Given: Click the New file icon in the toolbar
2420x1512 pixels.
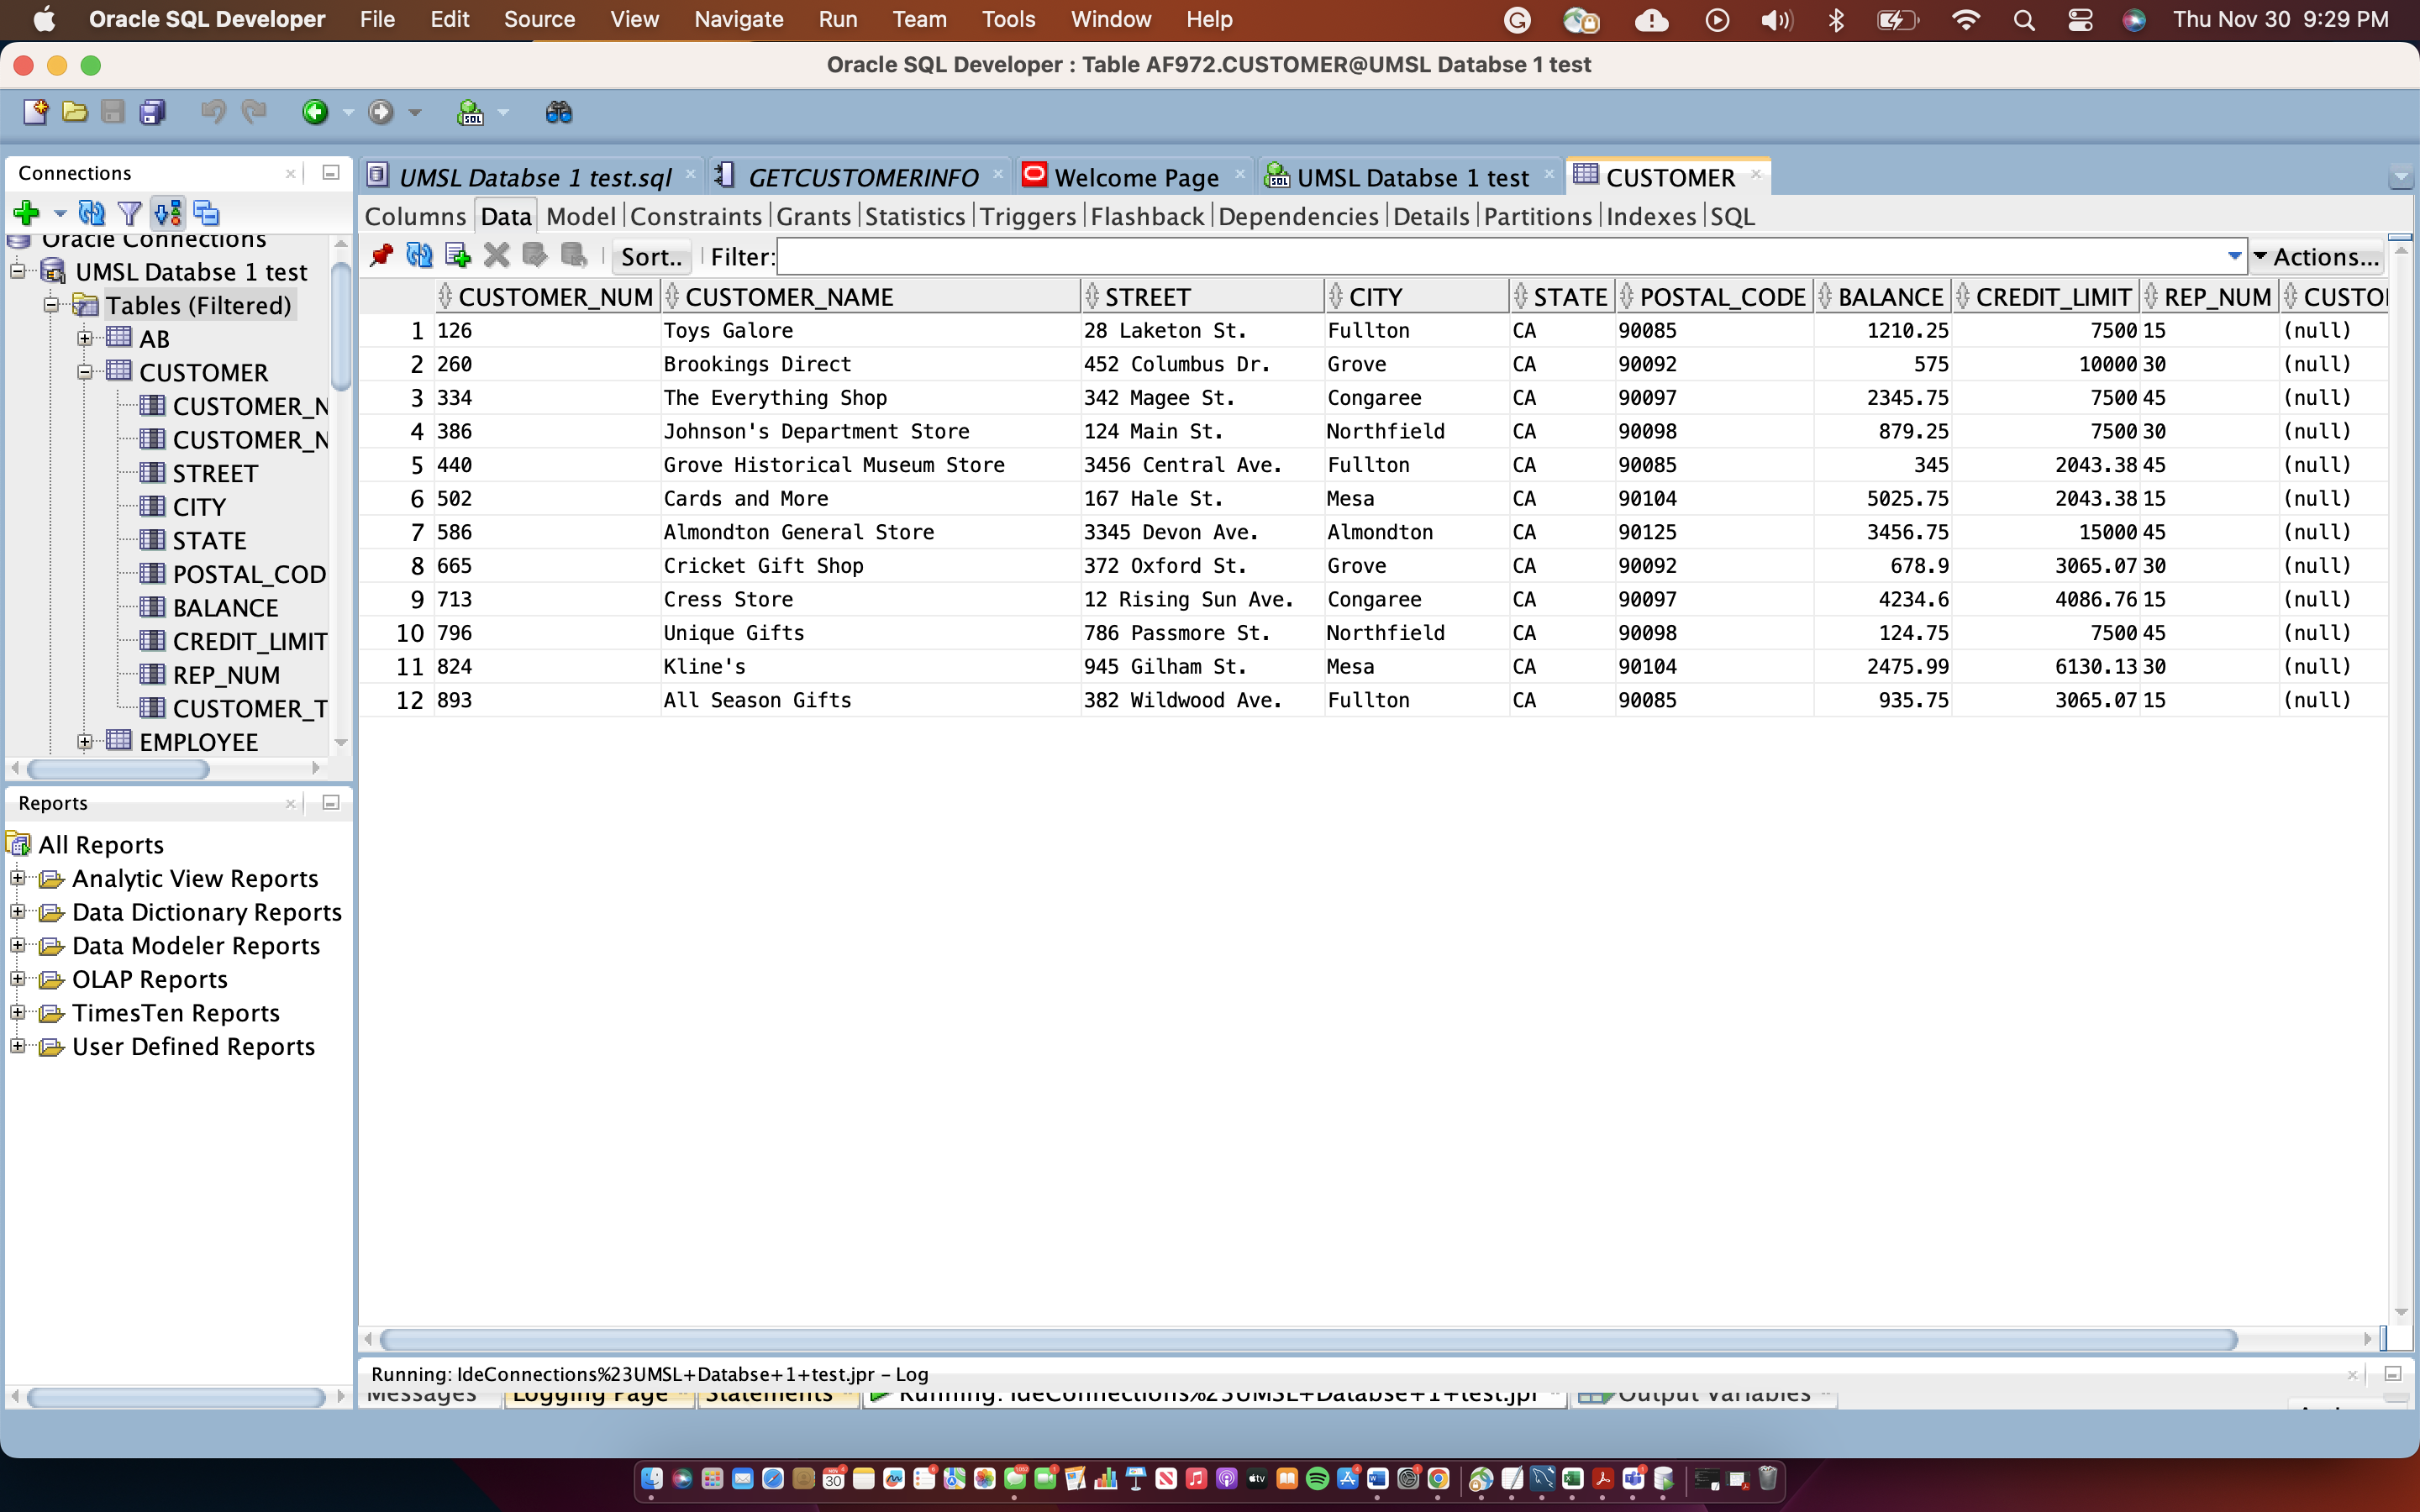Looking at the screenshot, I should (x=35, y=112).
